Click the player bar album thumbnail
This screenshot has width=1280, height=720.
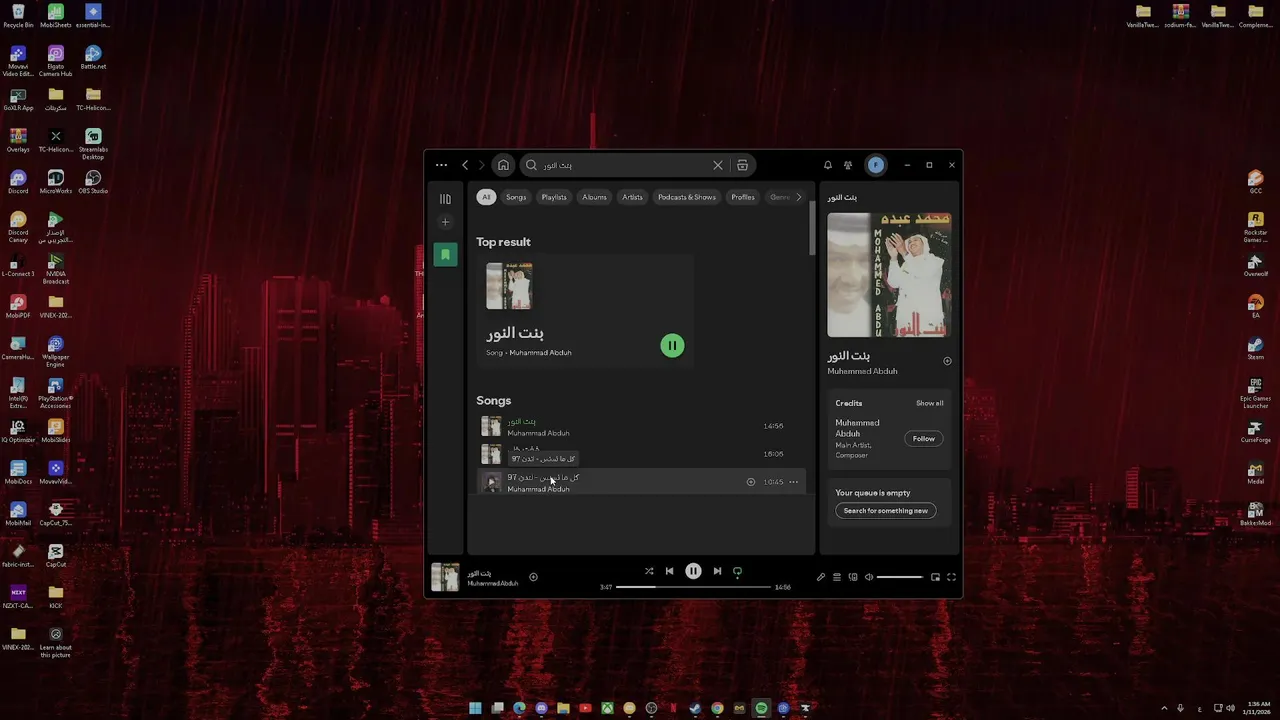click(445, 577)
